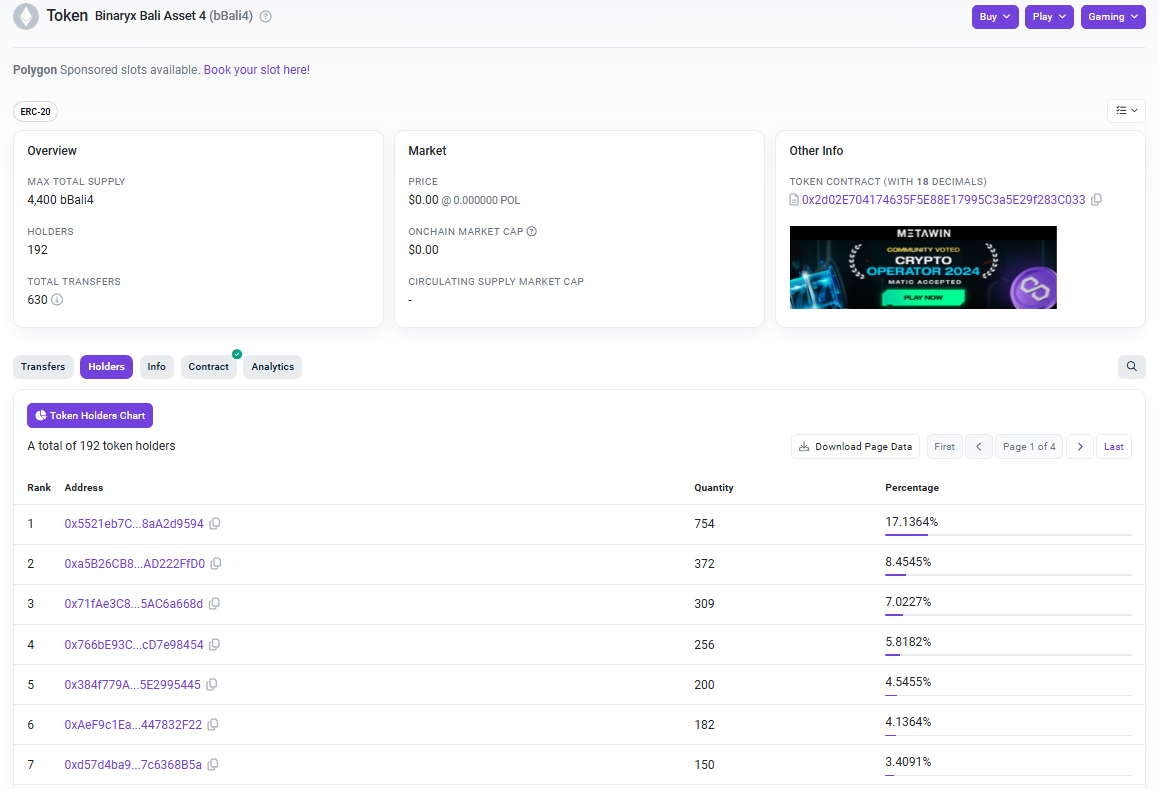Open the Token Holders Chart
Screen dimensions: 1159x789
pos(89,415)
